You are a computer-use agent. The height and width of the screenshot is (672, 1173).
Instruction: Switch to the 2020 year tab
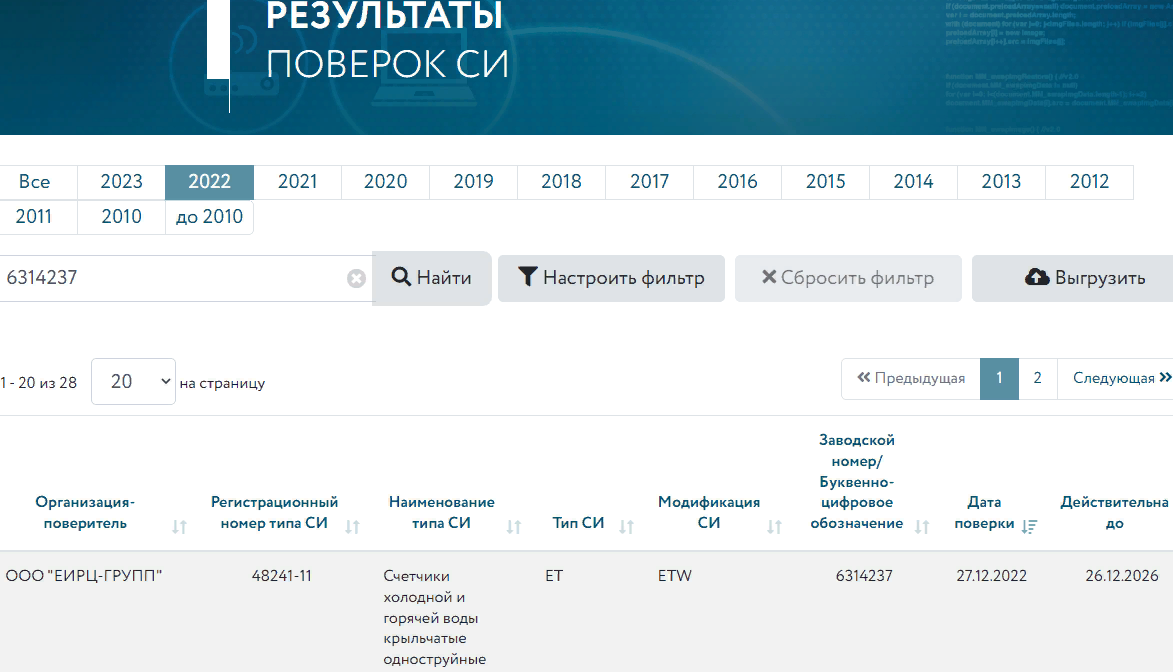coord(385,182)
